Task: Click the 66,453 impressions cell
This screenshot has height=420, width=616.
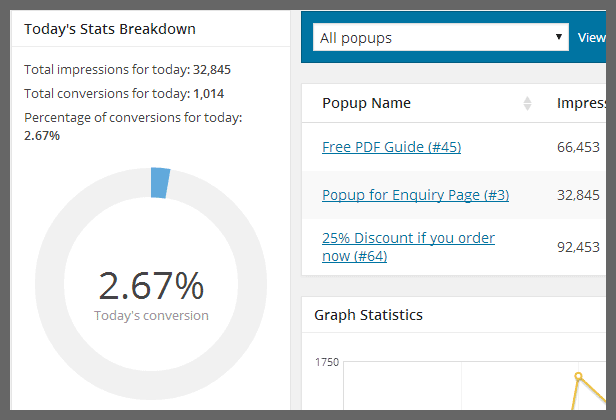Action: point(578,147)
